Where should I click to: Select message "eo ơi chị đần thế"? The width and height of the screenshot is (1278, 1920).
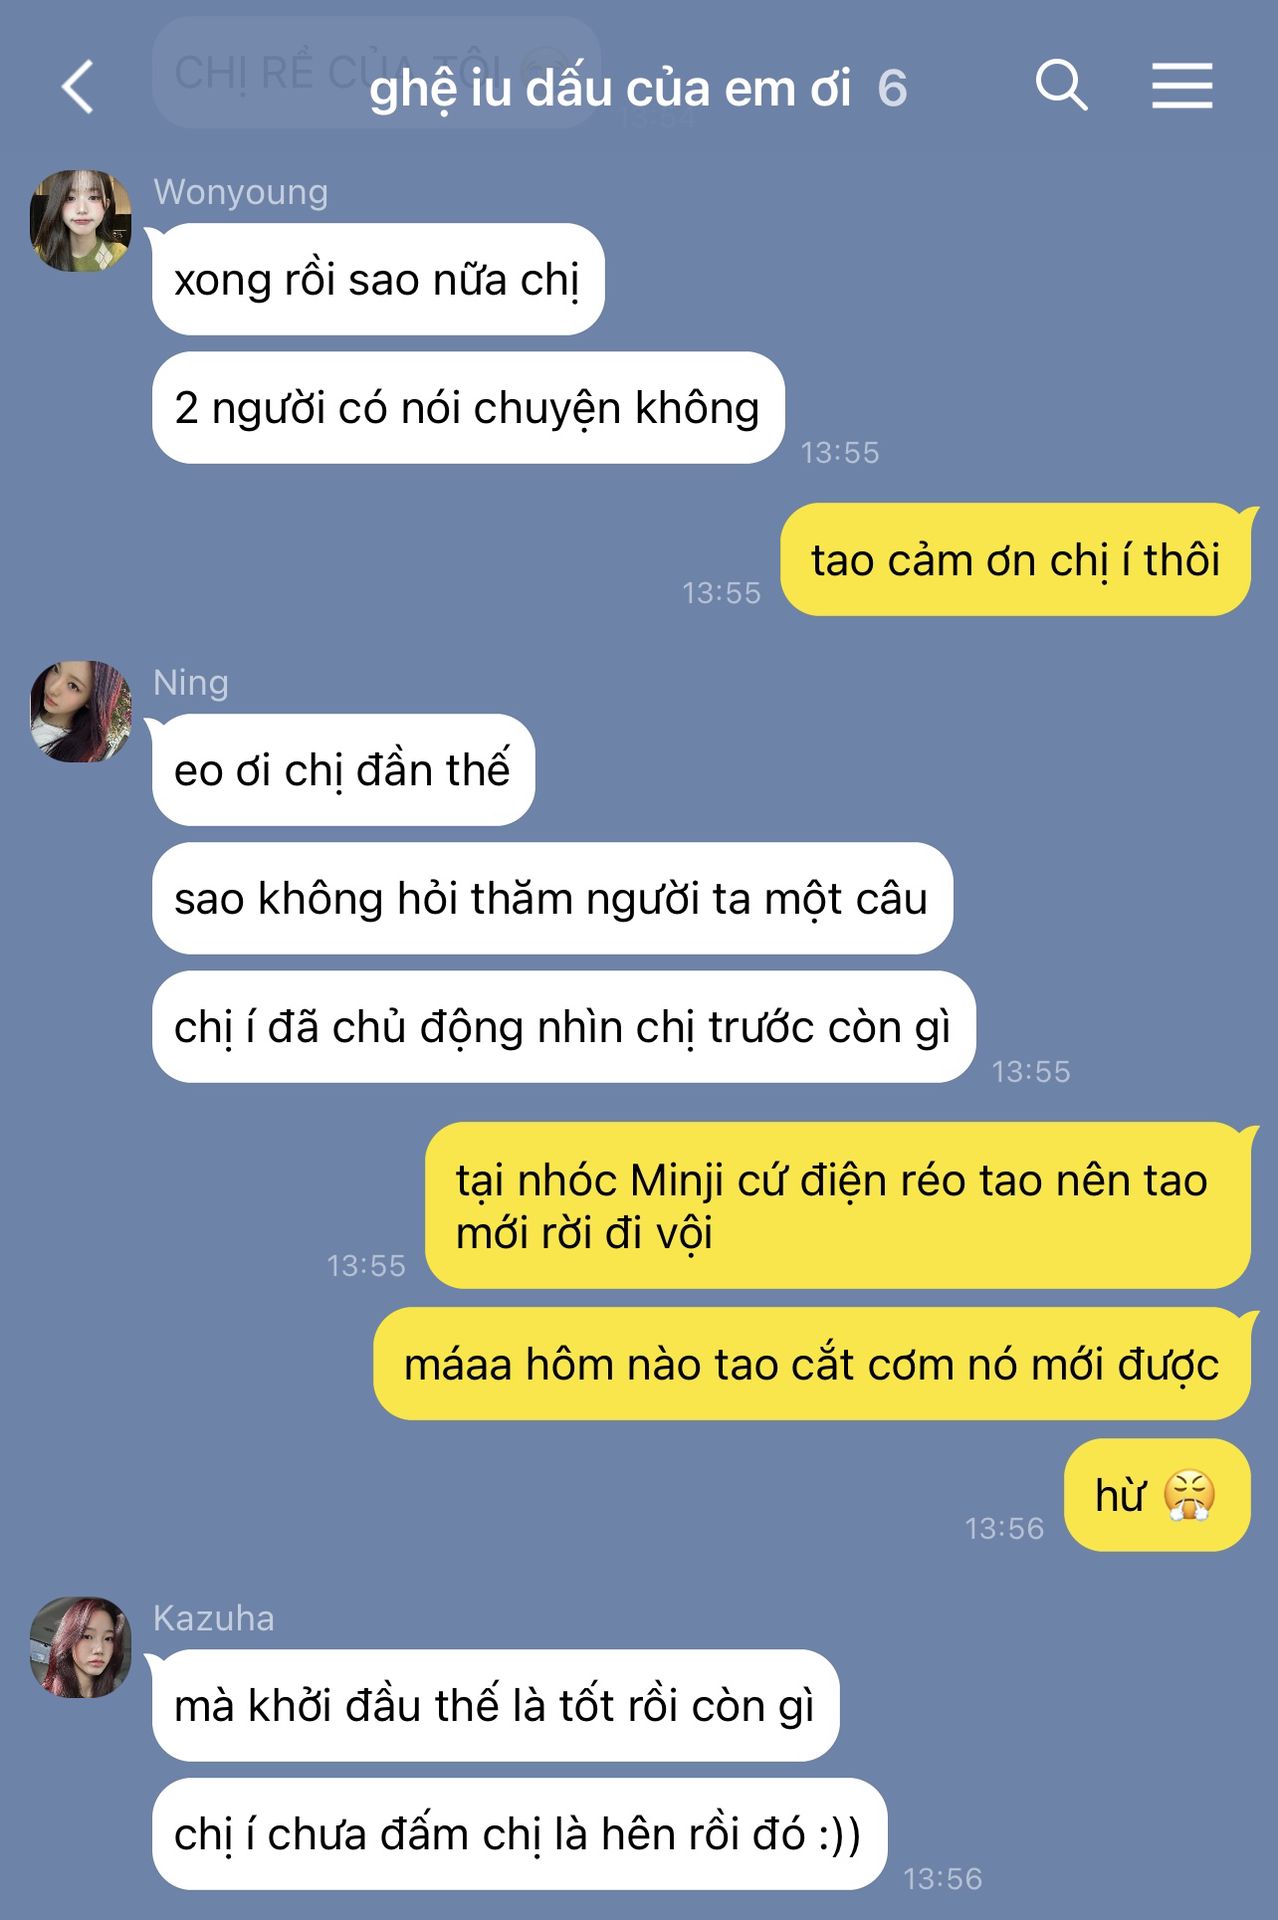343,770
